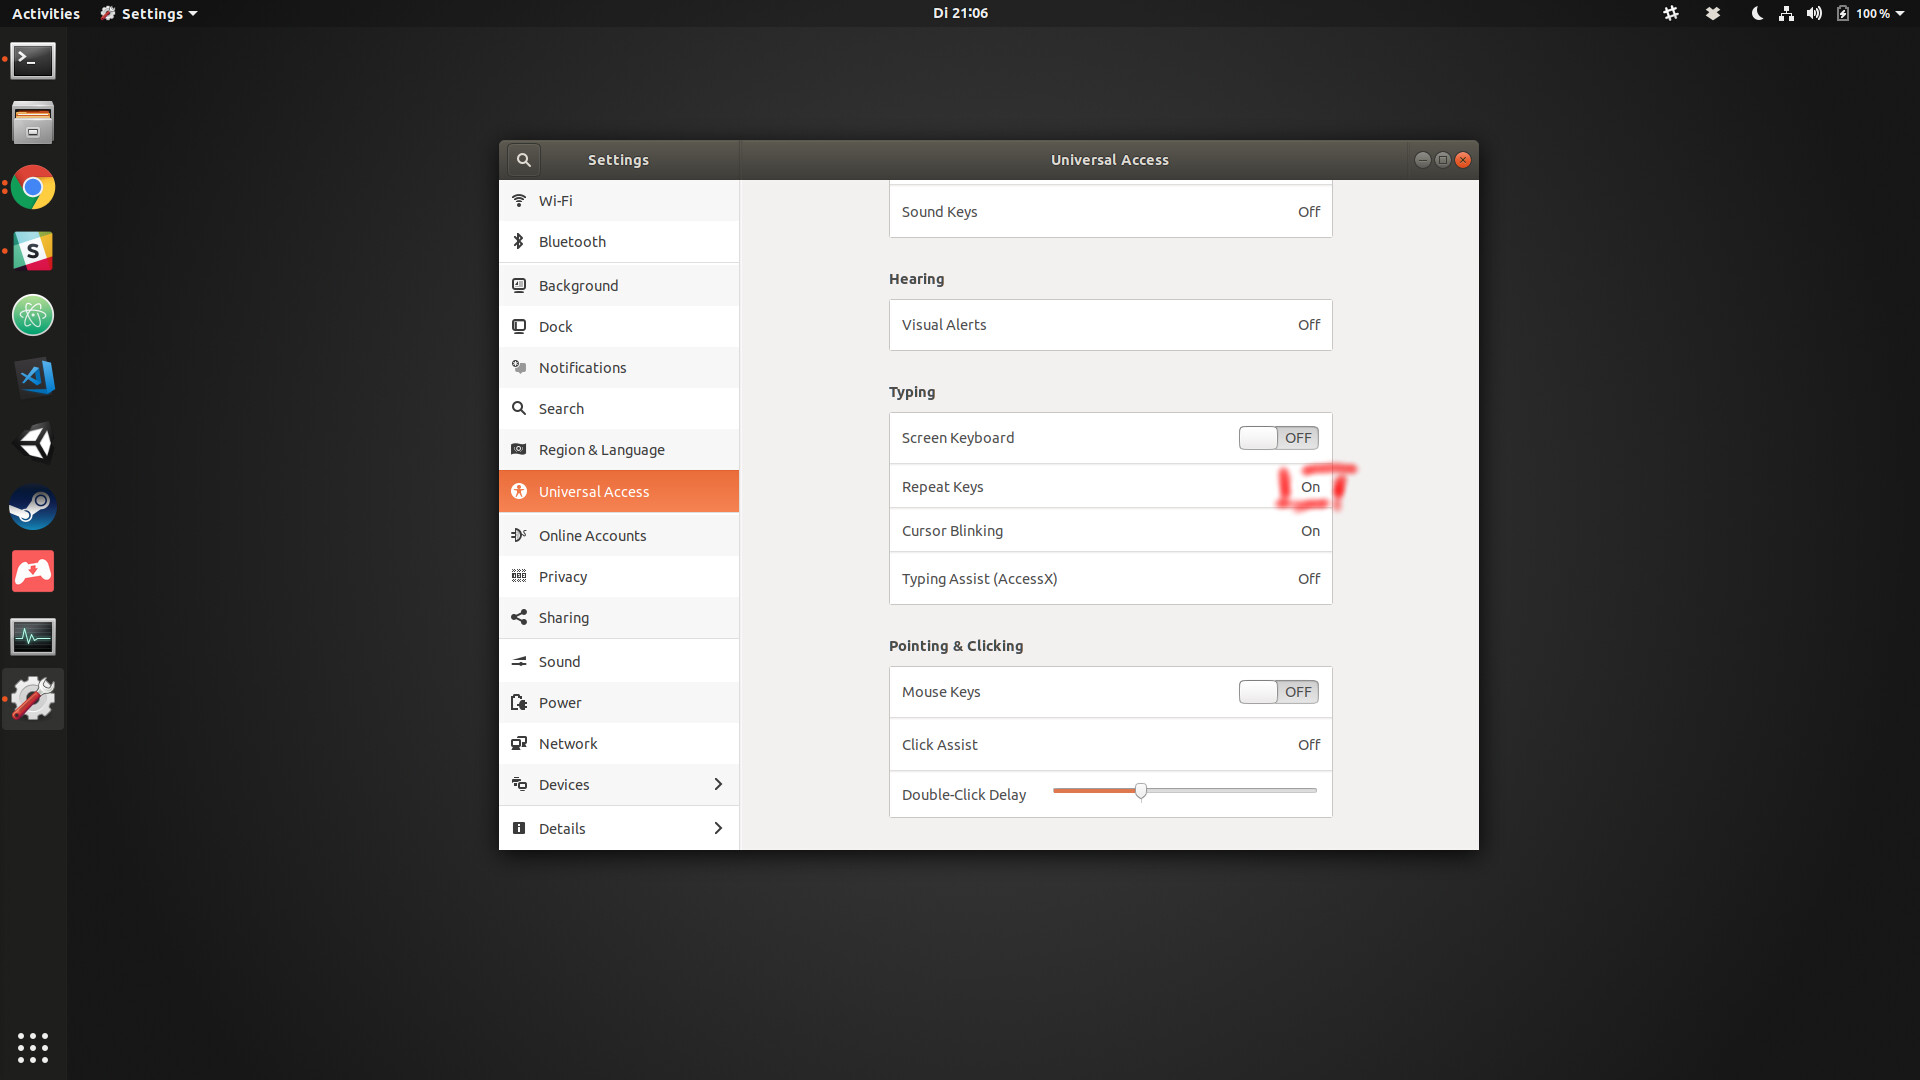
Task: Enable the Screen Keyboard toggle
Action: tap(1279, 437)
